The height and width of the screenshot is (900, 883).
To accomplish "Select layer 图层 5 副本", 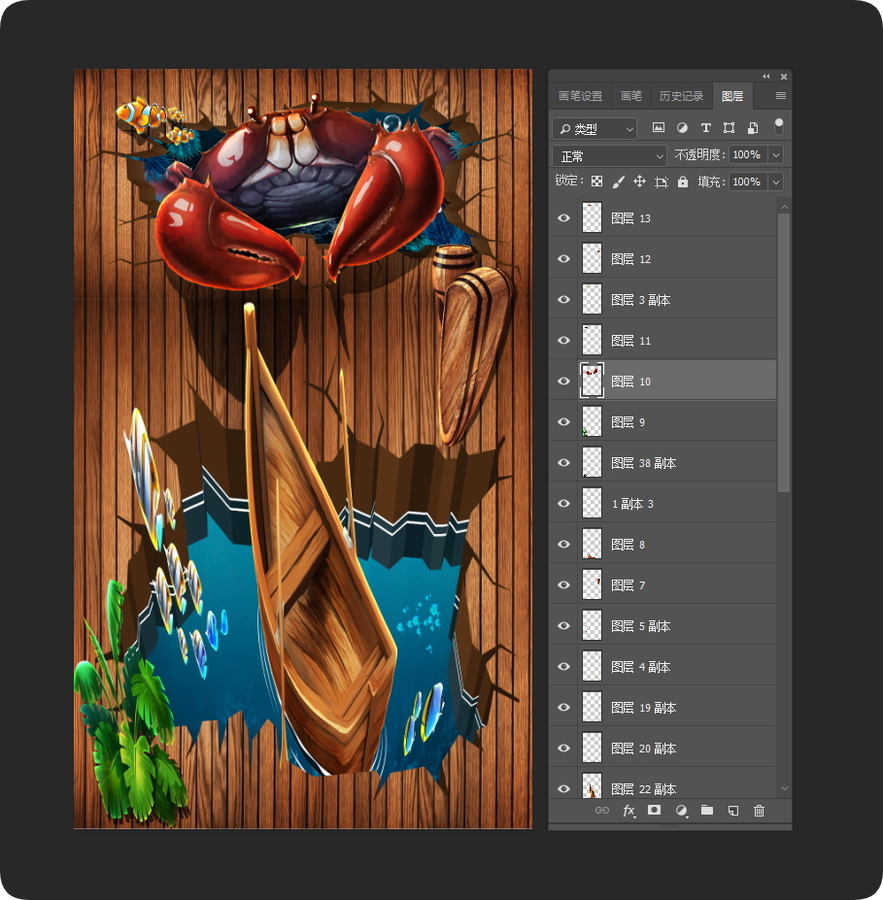I will 663,626.
